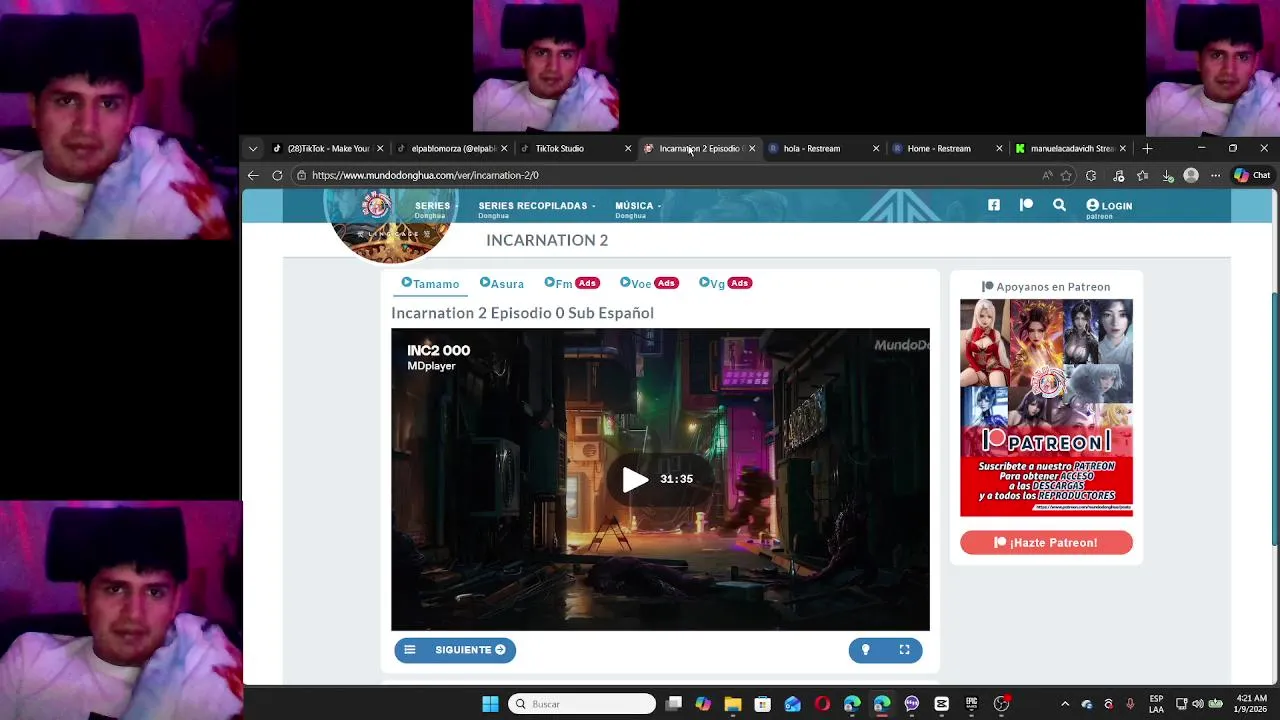Image resolution: width=1280 pixels, height=720 pixels.
Task: Toggle the lightbulb lights-off button
Action: 866,650
